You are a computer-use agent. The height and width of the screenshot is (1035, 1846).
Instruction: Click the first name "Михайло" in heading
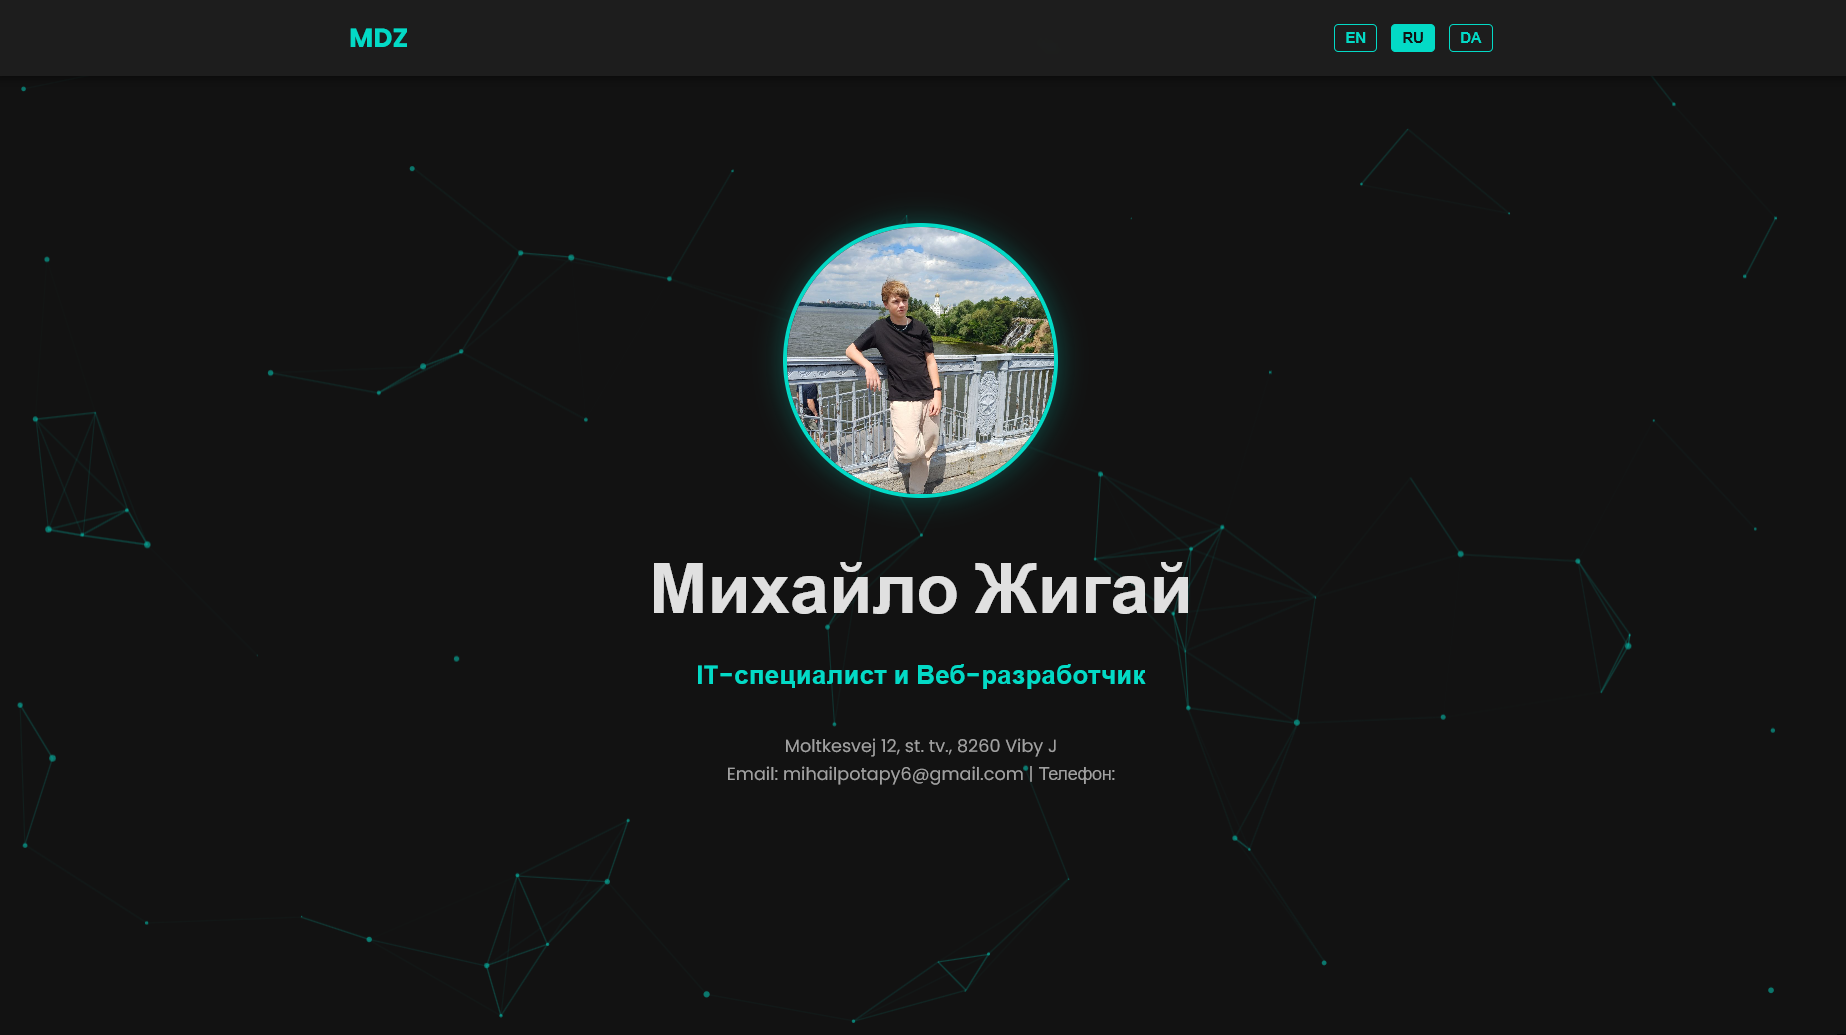tap(804, 589)
